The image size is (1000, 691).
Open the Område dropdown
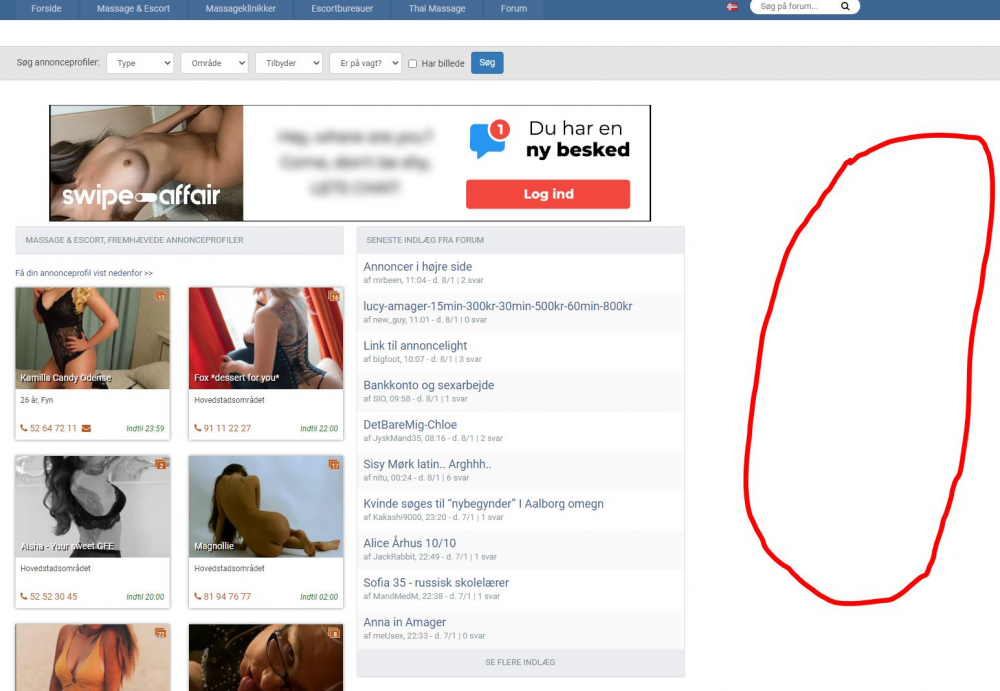point(214,62)
